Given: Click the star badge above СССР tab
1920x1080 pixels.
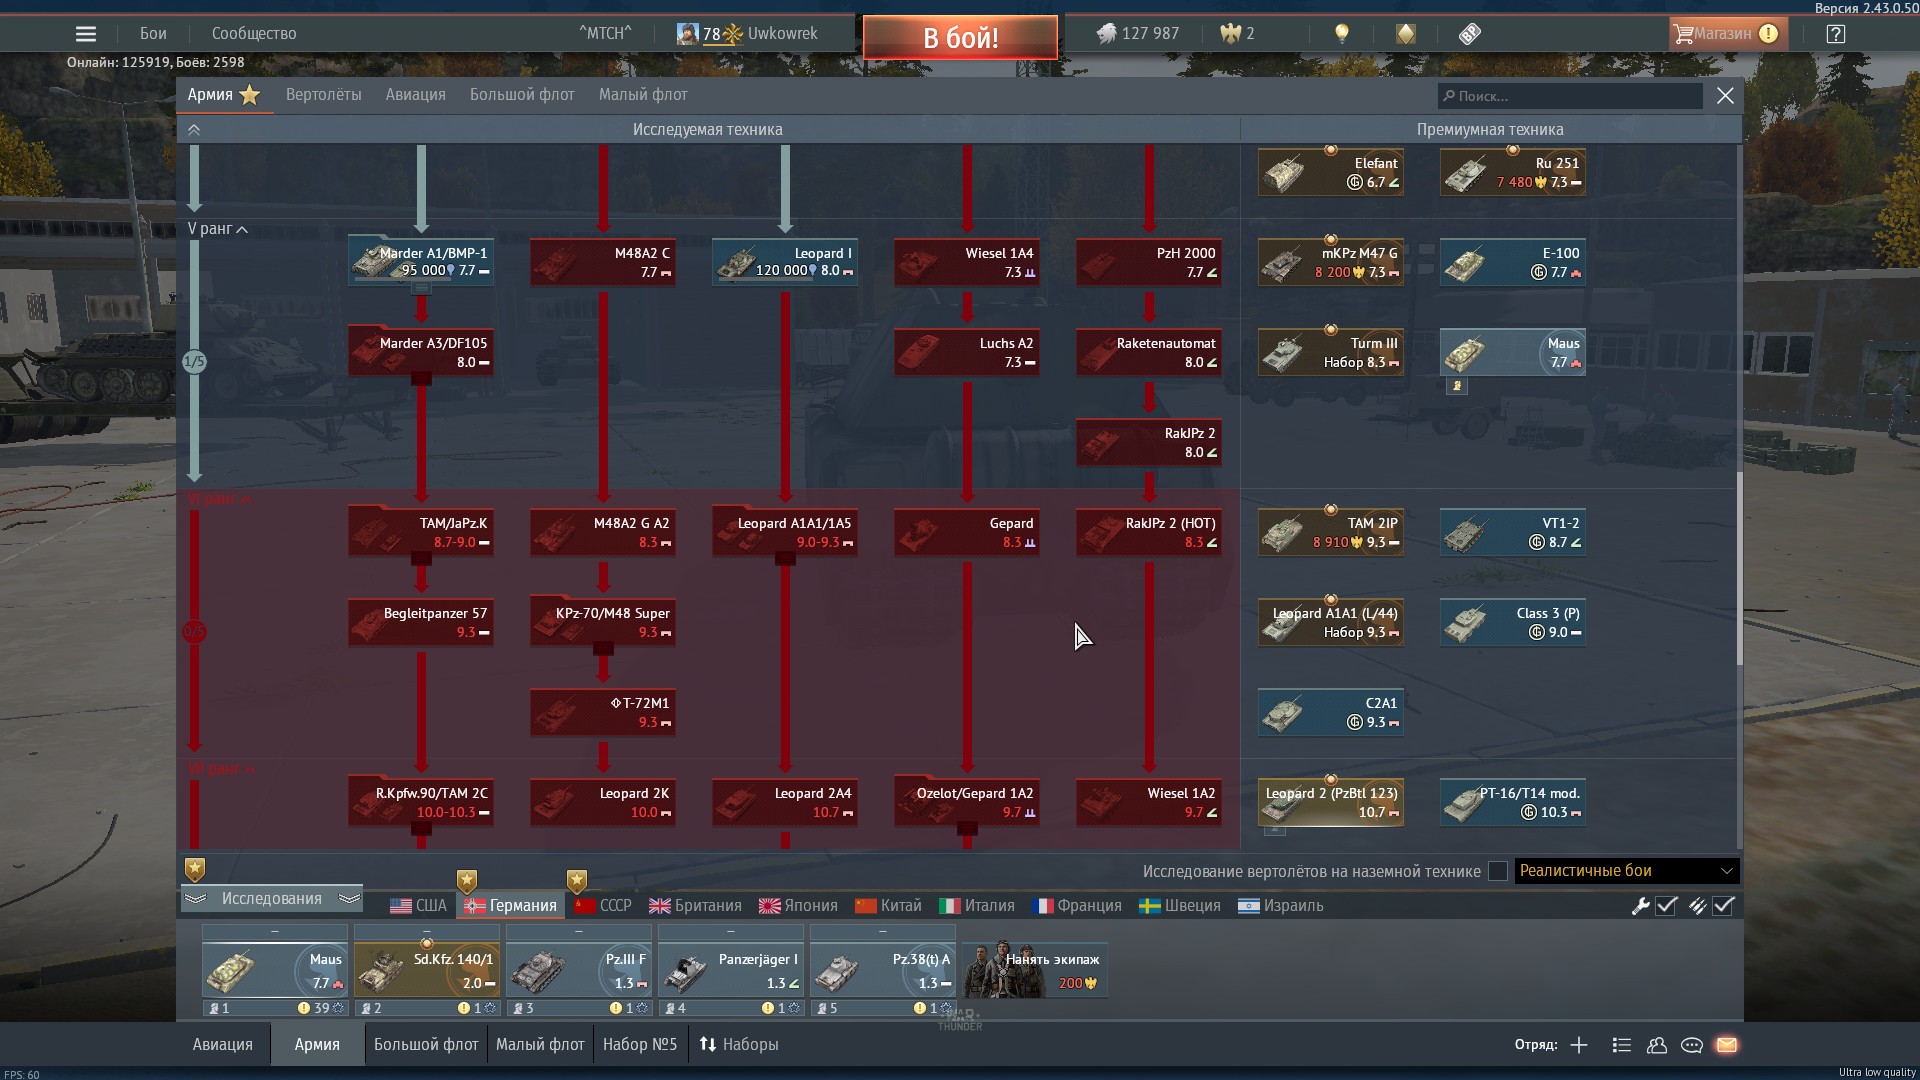Looking at the screenshot, I should pos(577,881).
